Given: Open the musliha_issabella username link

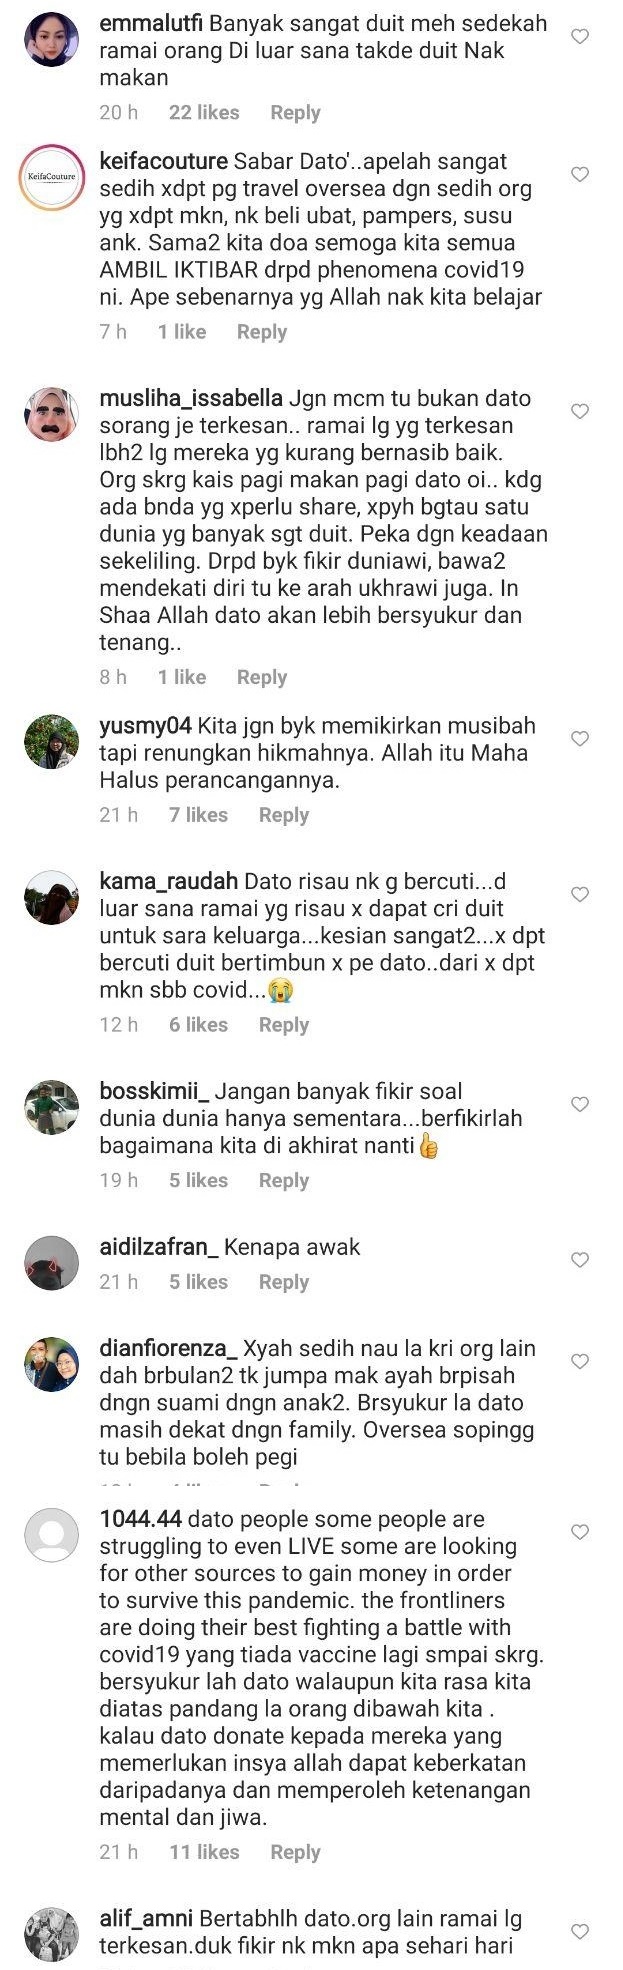Looking at the screenshot, I should click(191, 398).
